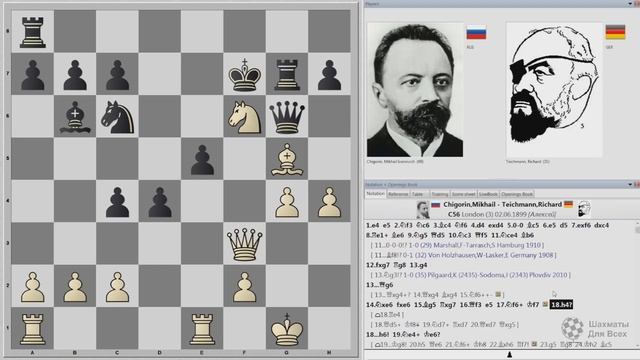Click the German flag in notation header

point(569,204)
